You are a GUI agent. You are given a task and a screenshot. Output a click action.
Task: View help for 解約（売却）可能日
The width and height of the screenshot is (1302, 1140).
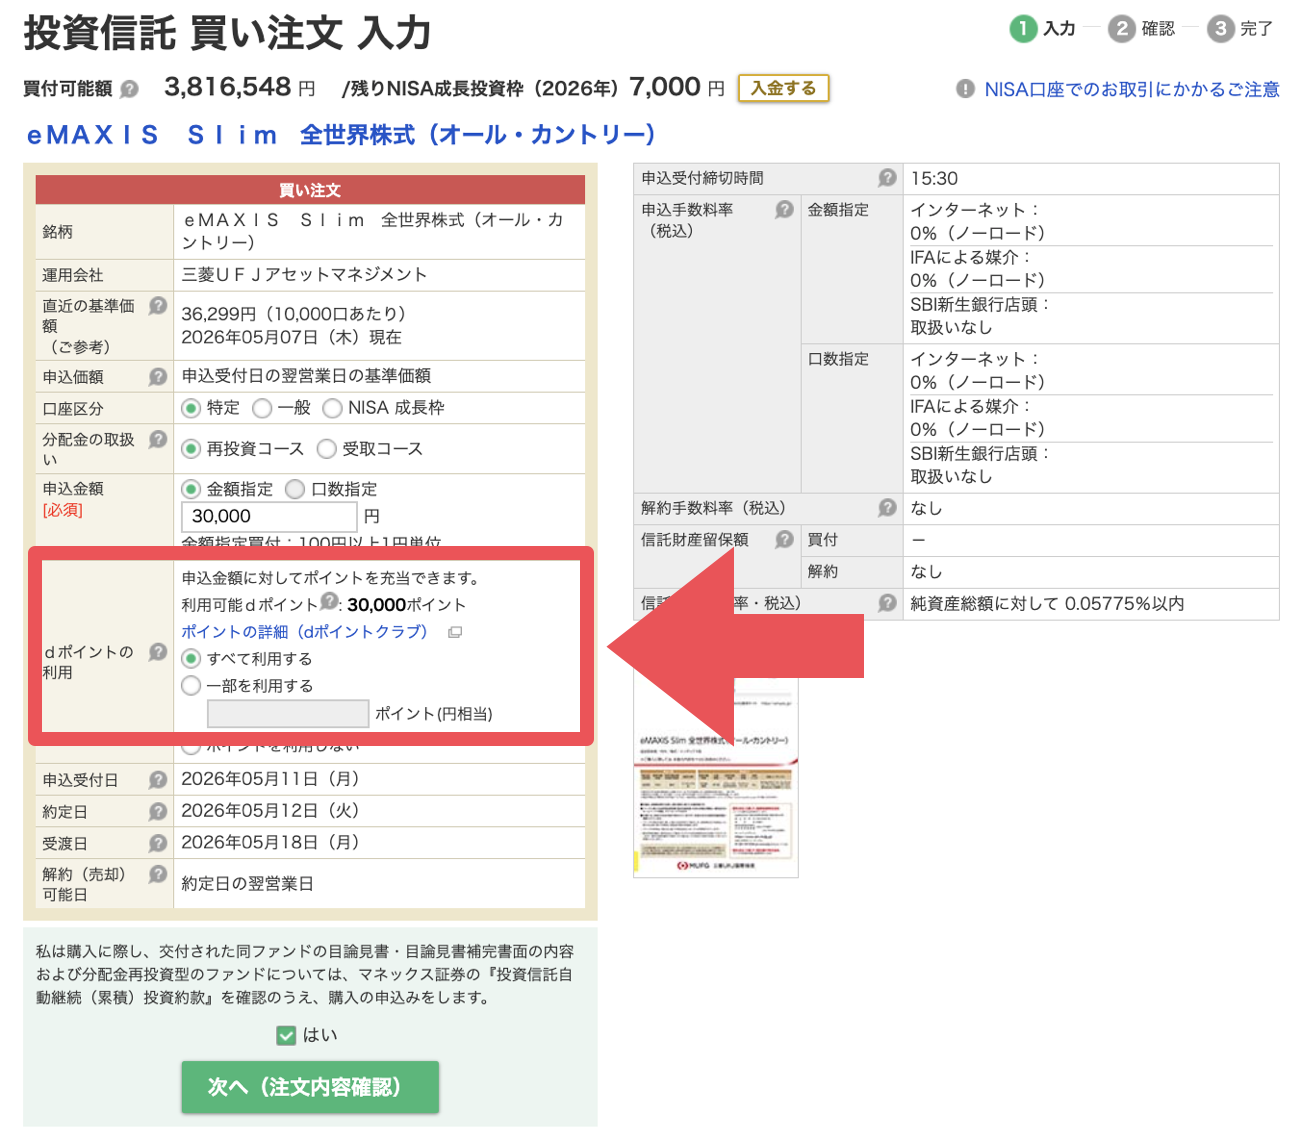(157, 874)
